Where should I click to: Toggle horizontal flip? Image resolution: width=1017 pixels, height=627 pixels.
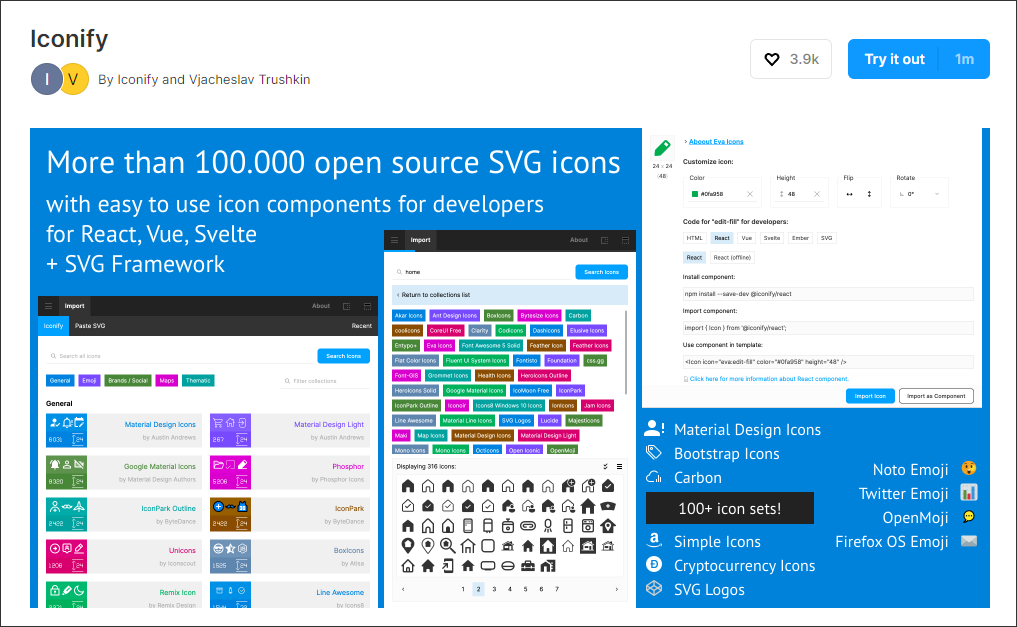(x=849, y=194)
